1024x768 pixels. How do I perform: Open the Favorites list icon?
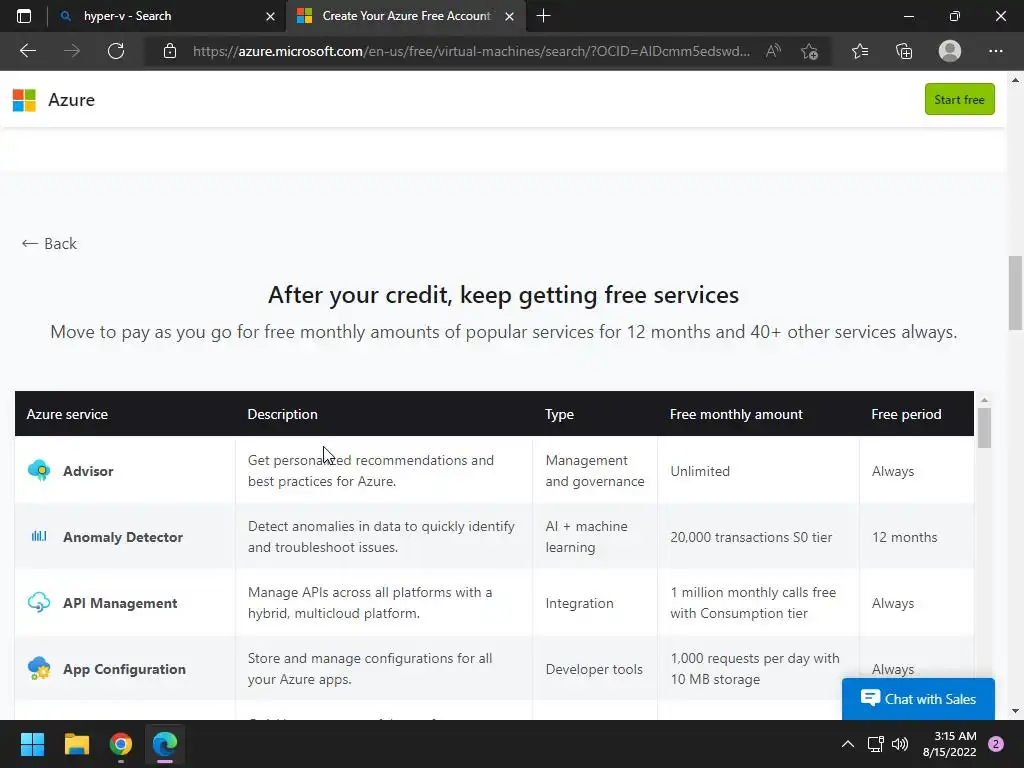click(860, 51)
